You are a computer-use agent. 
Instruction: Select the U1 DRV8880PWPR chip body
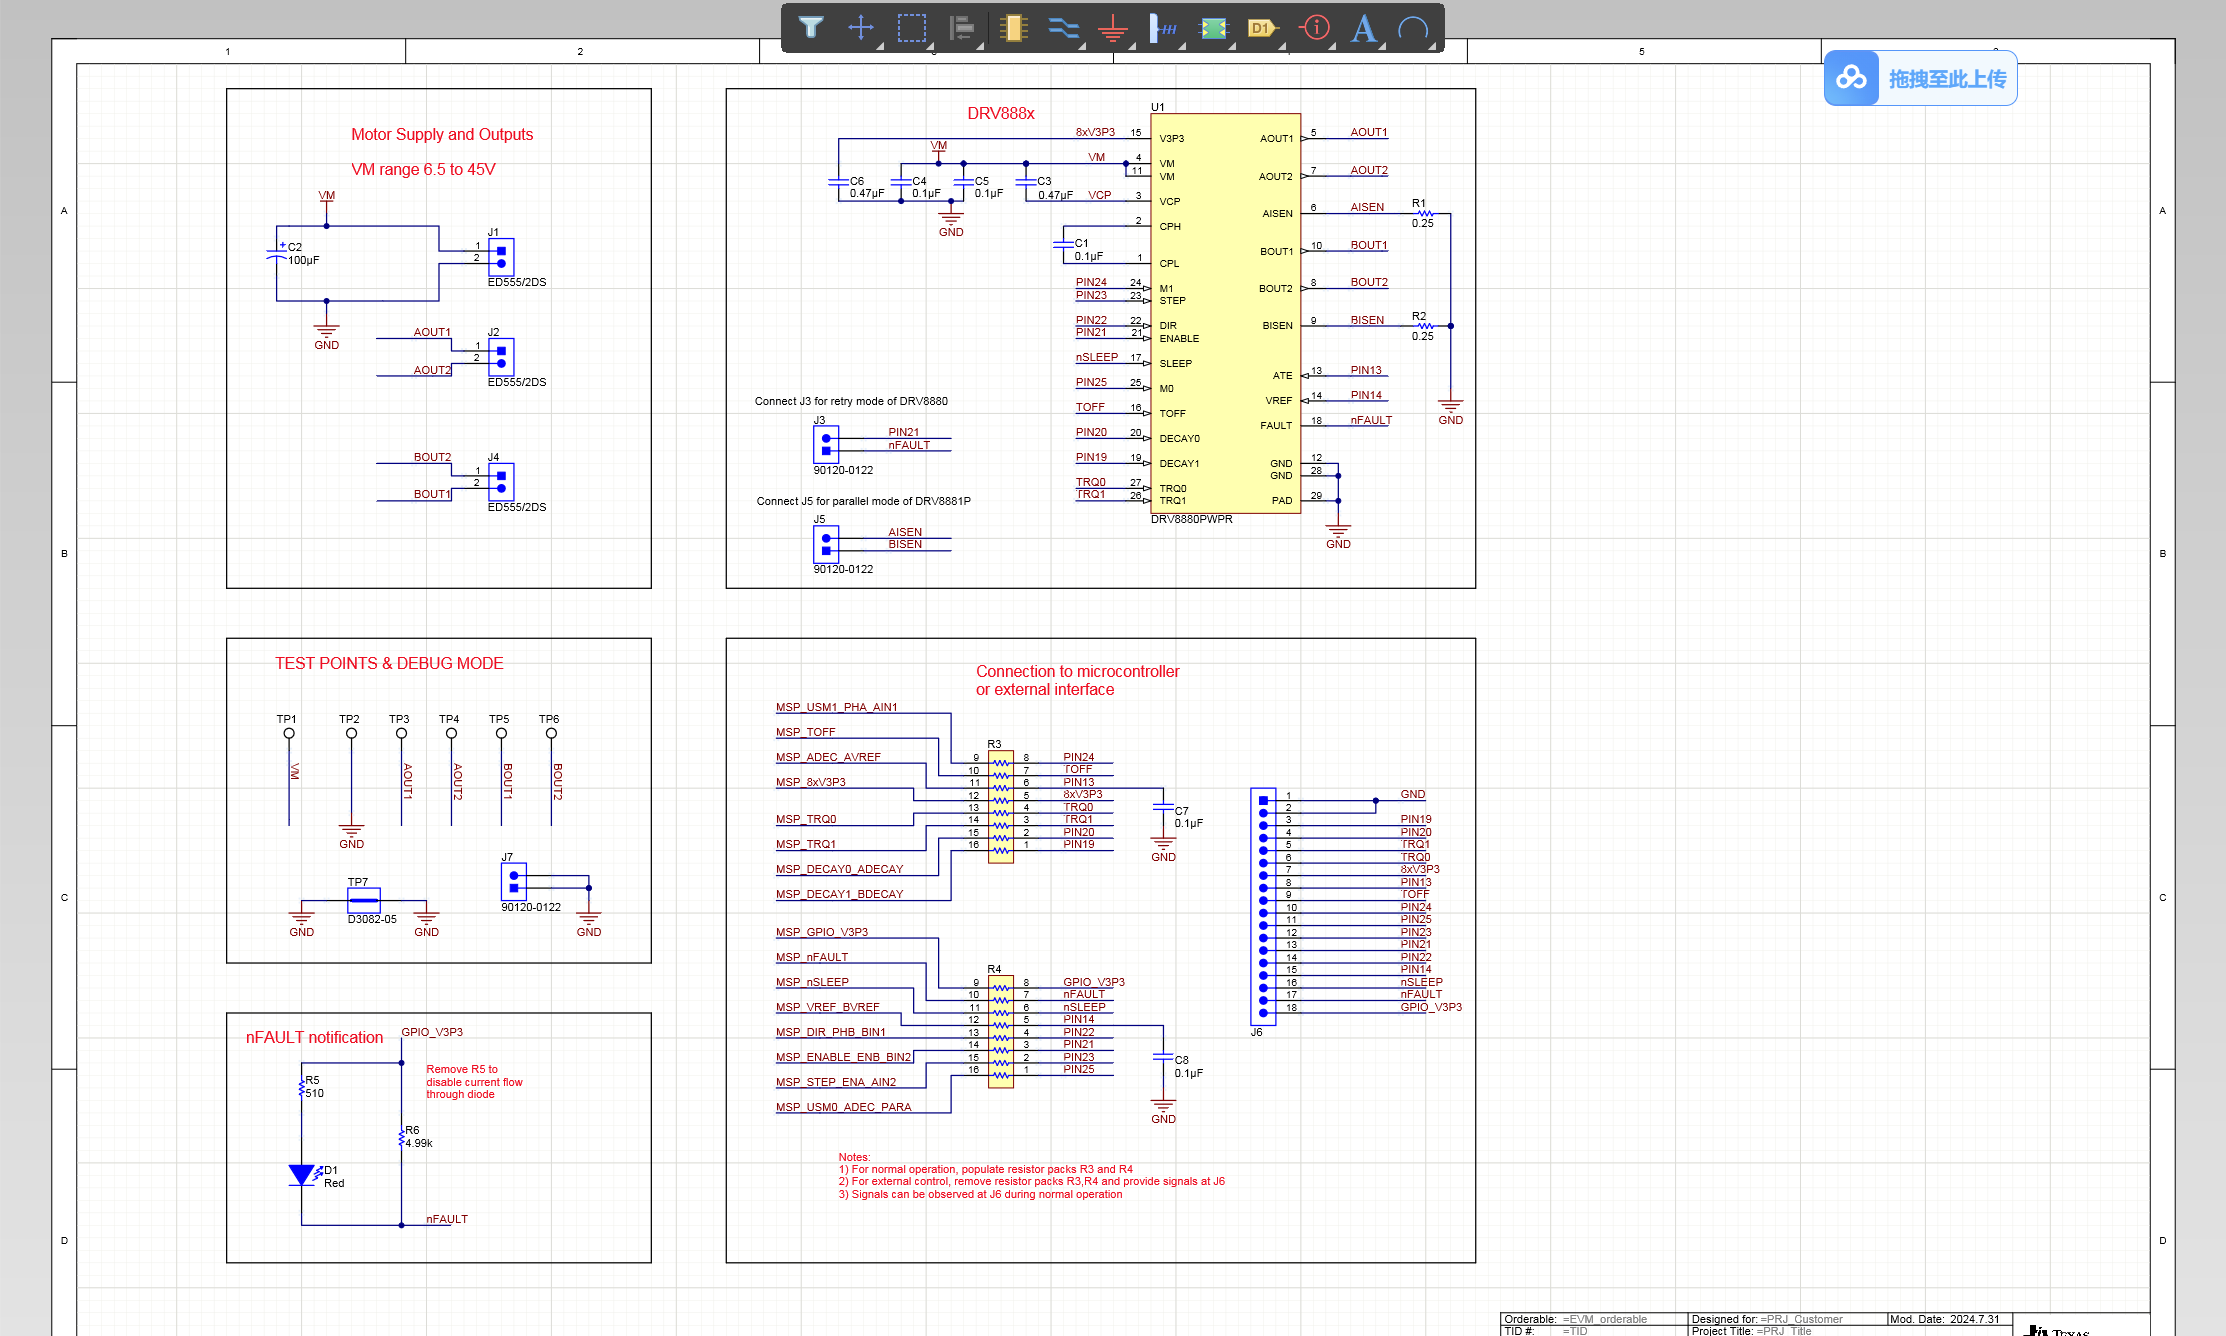pos(1226,313)
